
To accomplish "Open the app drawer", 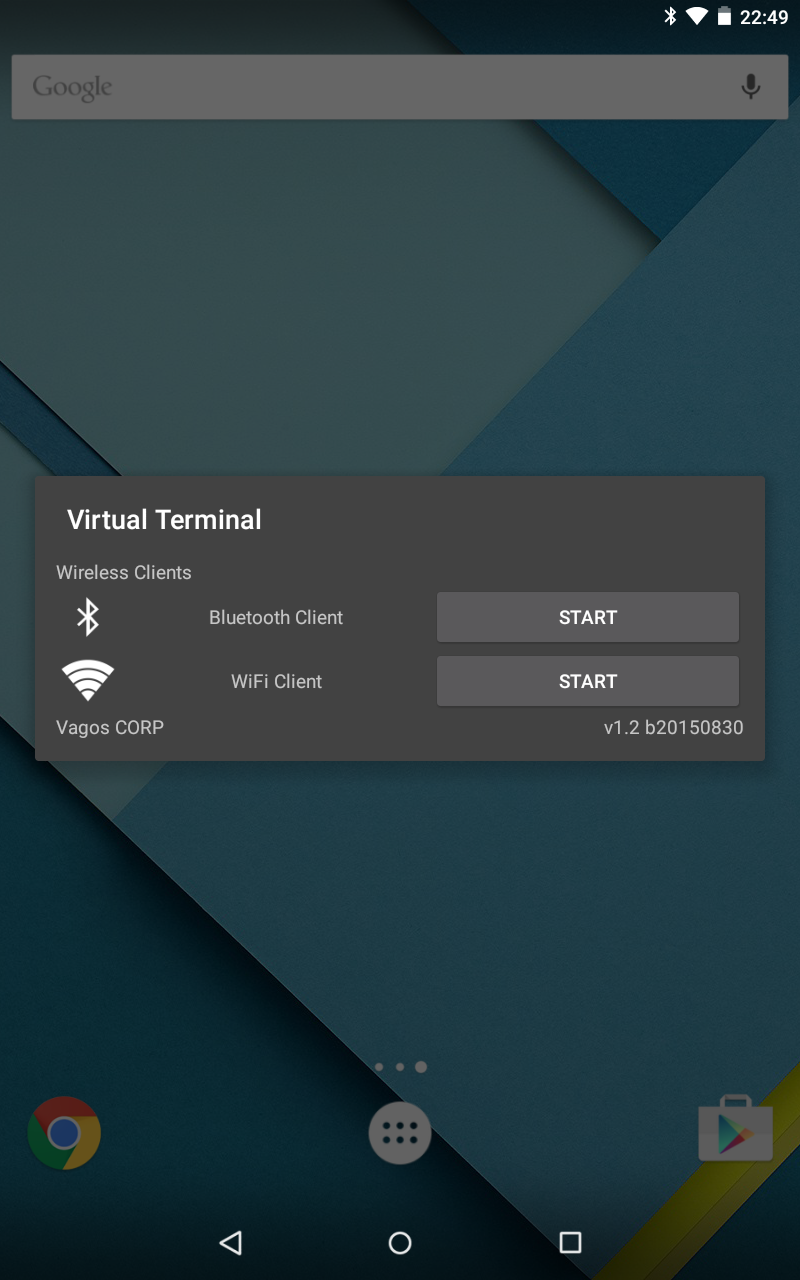I will (x=400, y=1133).
